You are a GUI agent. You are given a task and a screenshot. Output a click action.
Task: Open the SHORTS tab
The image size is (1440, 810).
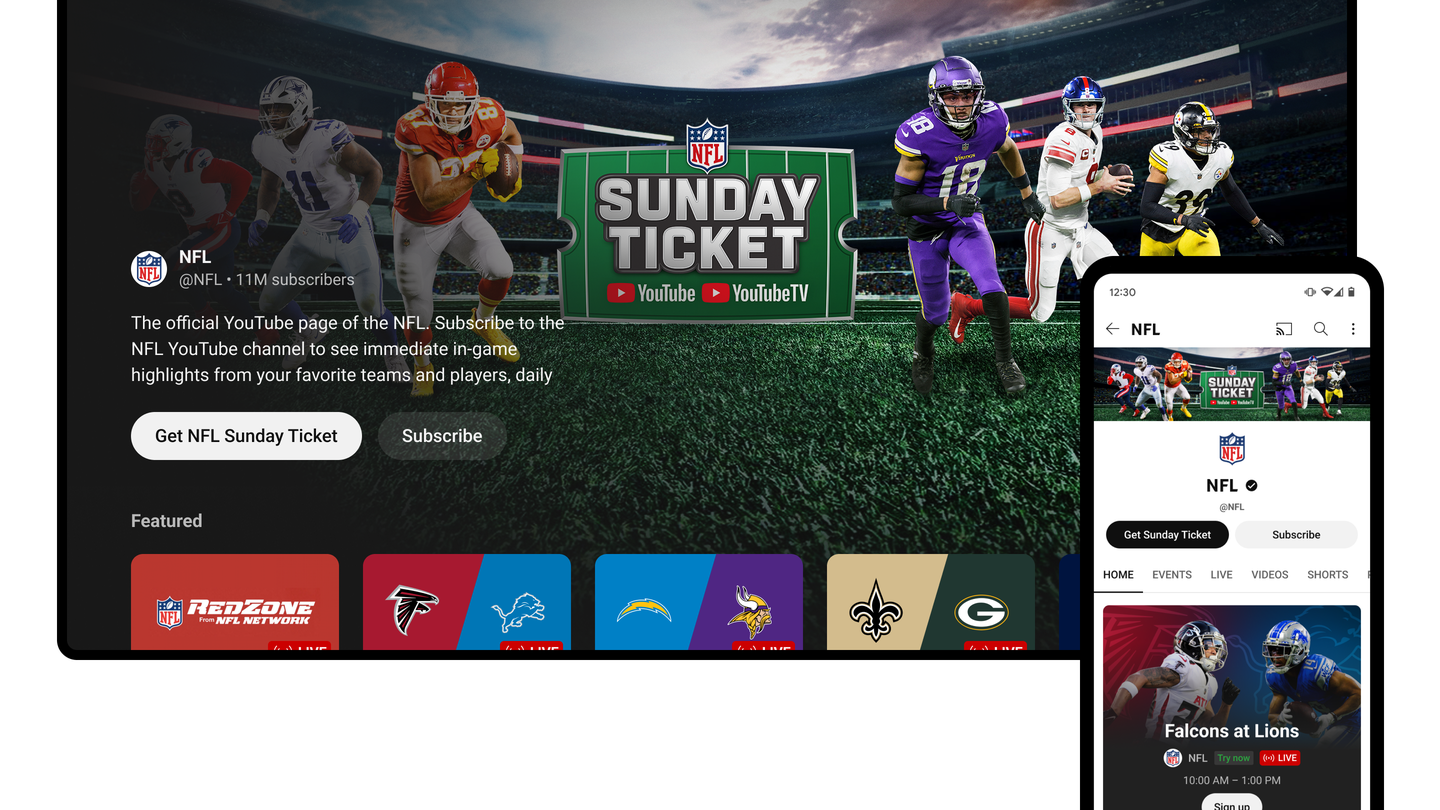(1328, 575)
